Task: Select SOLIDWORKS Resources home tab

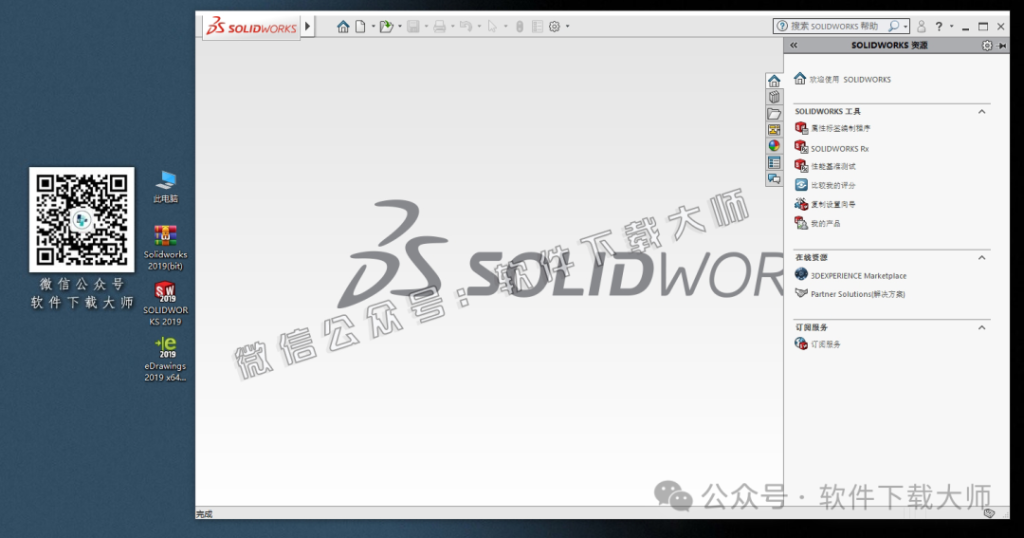Action: tap(774, 81)
